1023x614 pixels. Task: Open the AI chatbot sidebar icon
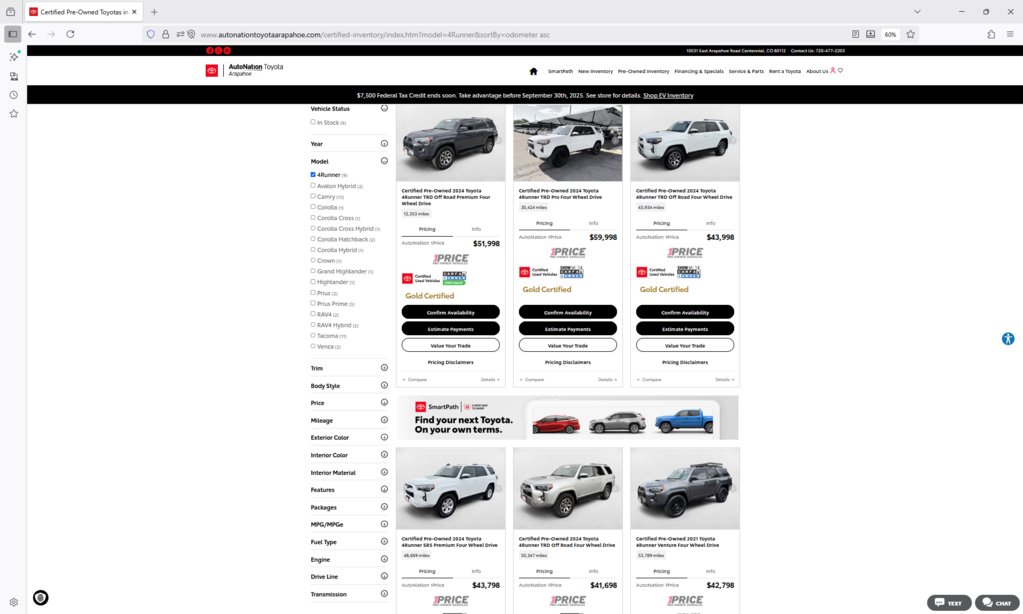pos(14,57)
